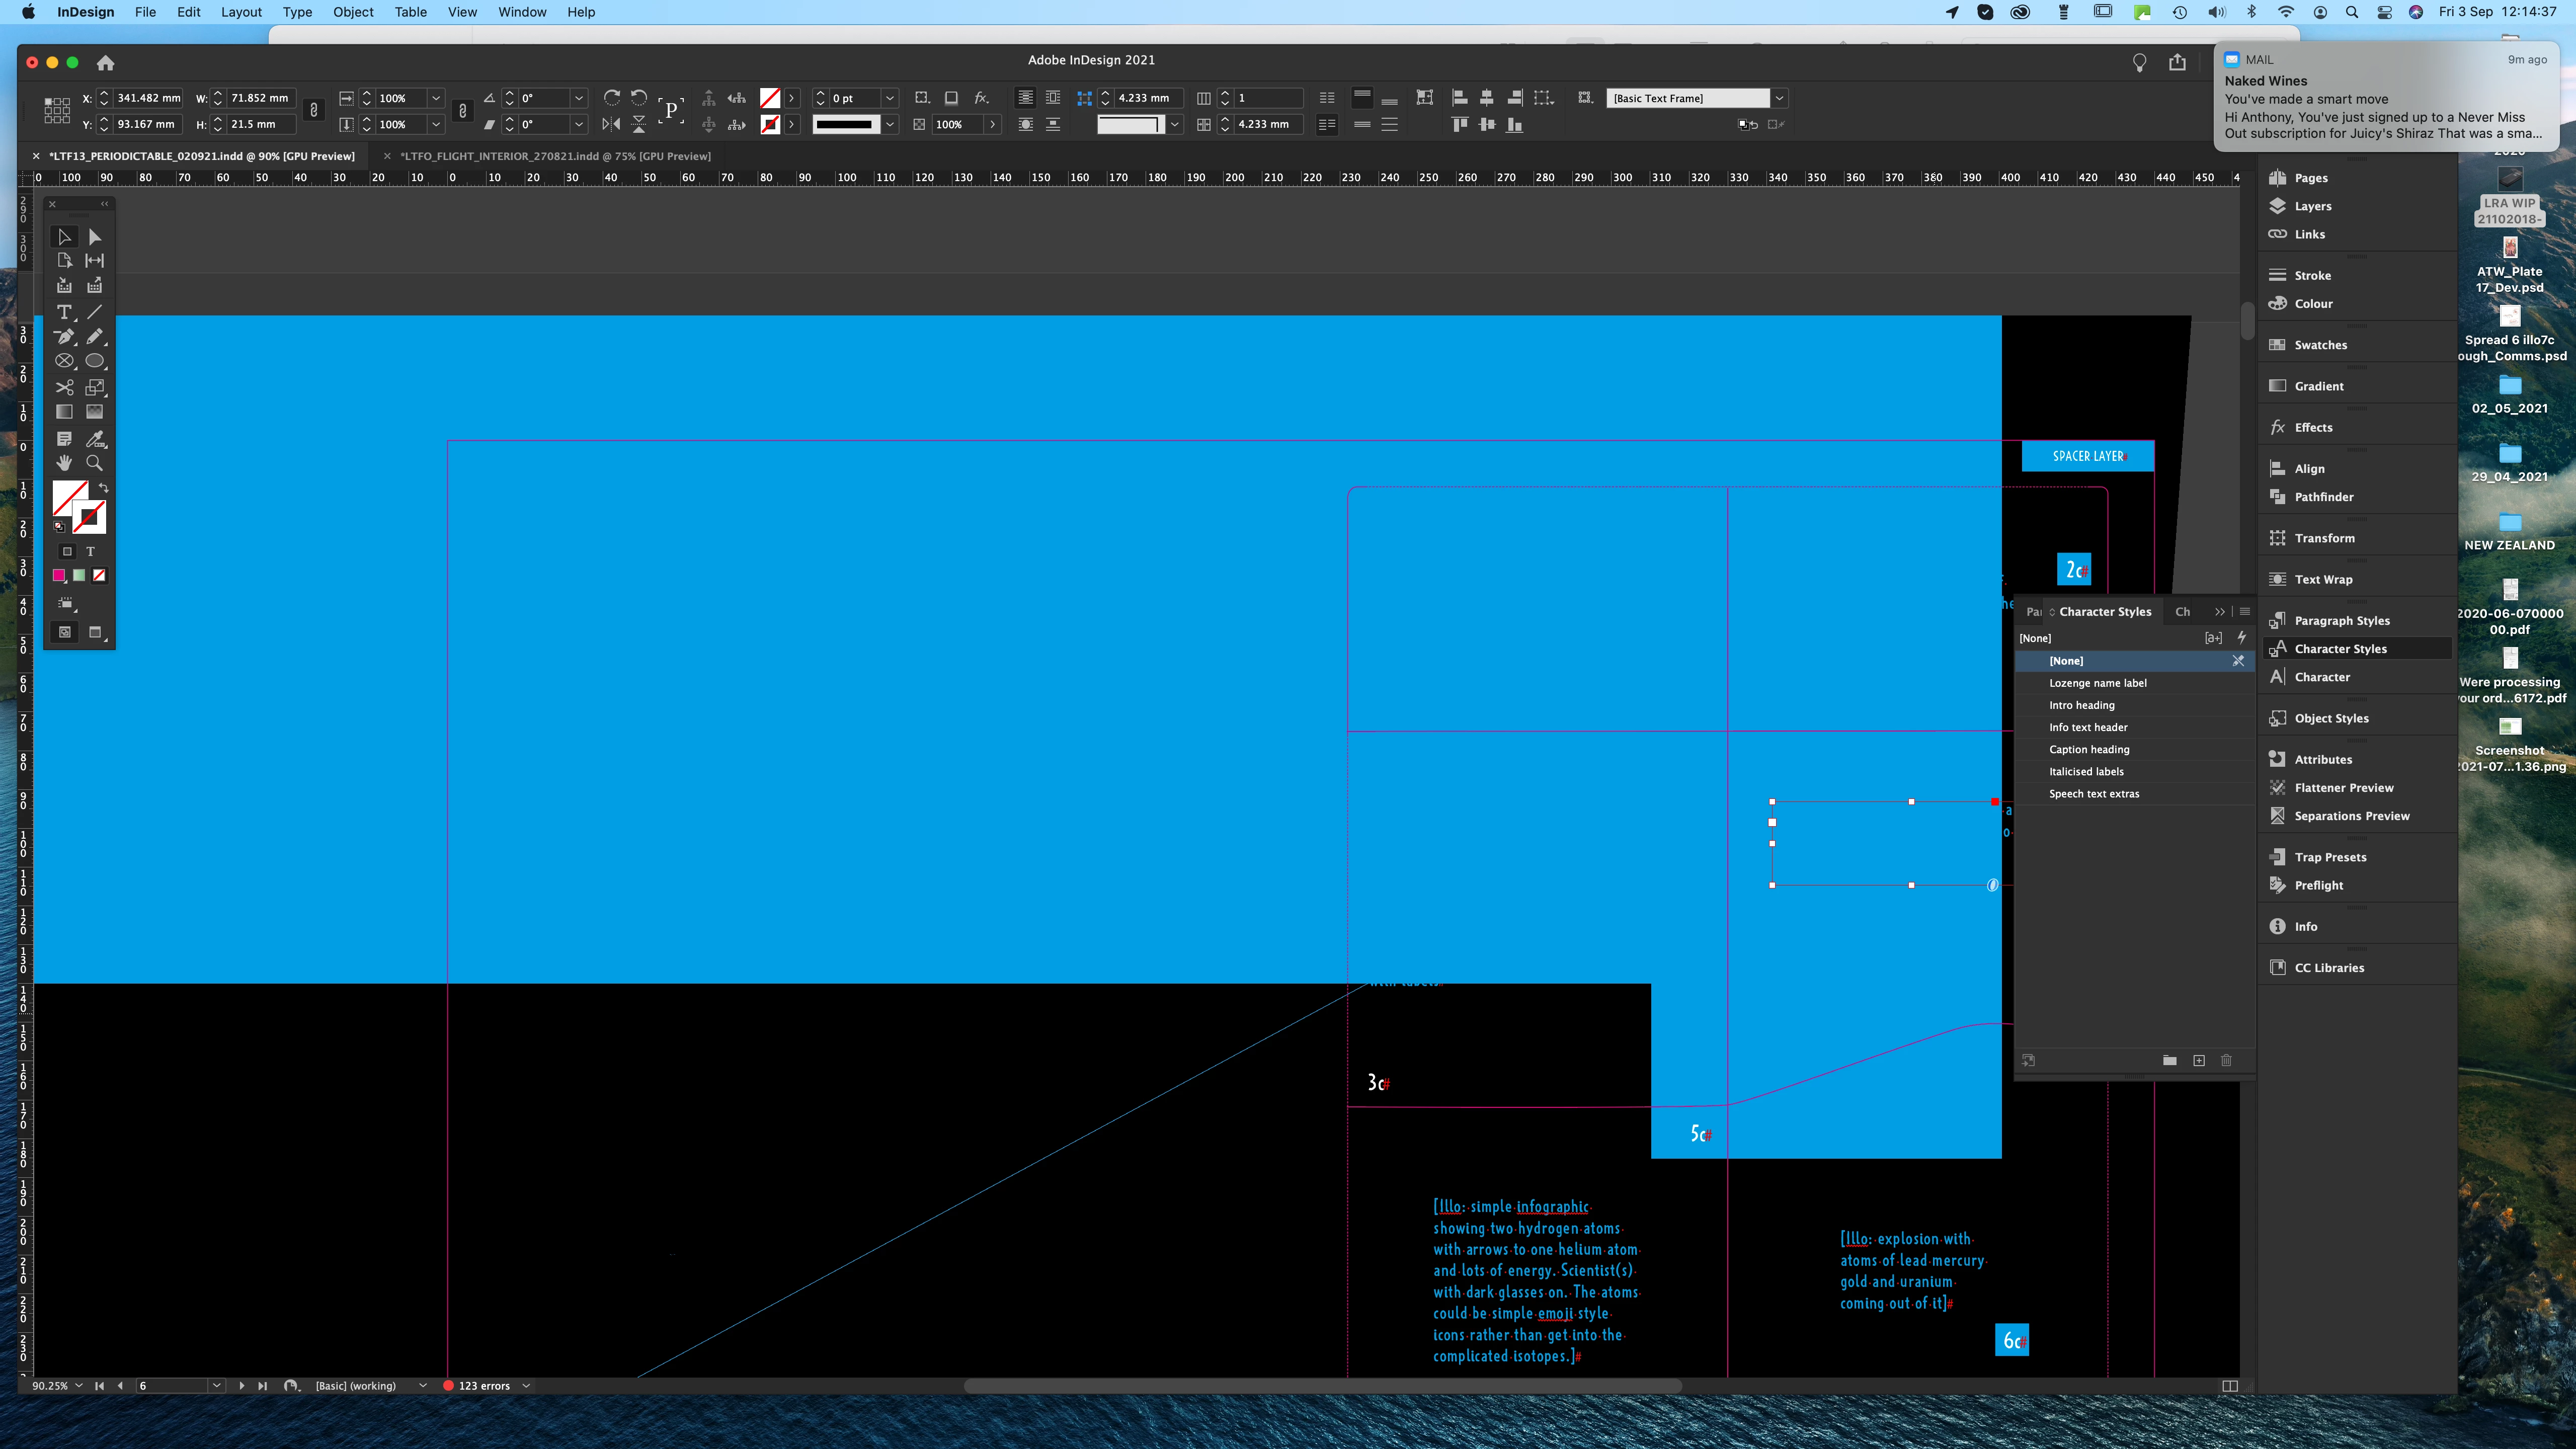Select the Gradient Swatch tool
The width and height of the screenshot is (2576, 1449).
tap(64, 412)
